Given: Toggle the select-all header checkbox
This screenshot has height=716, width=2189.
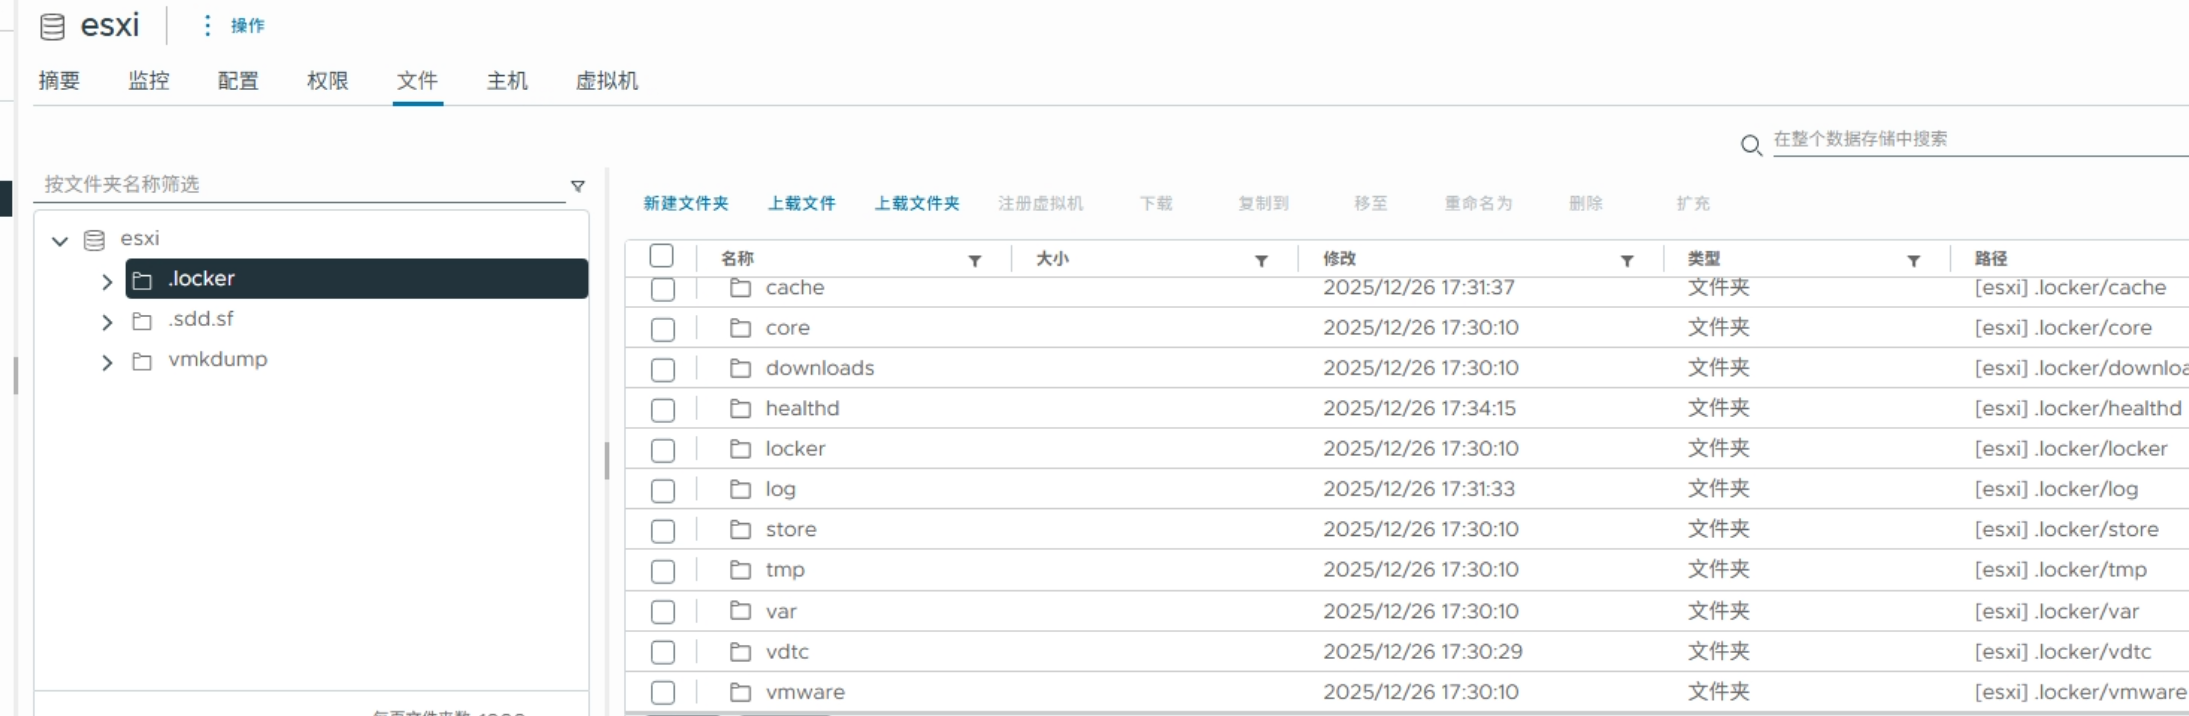Looking at the screenshot, I should coord(661,256).
